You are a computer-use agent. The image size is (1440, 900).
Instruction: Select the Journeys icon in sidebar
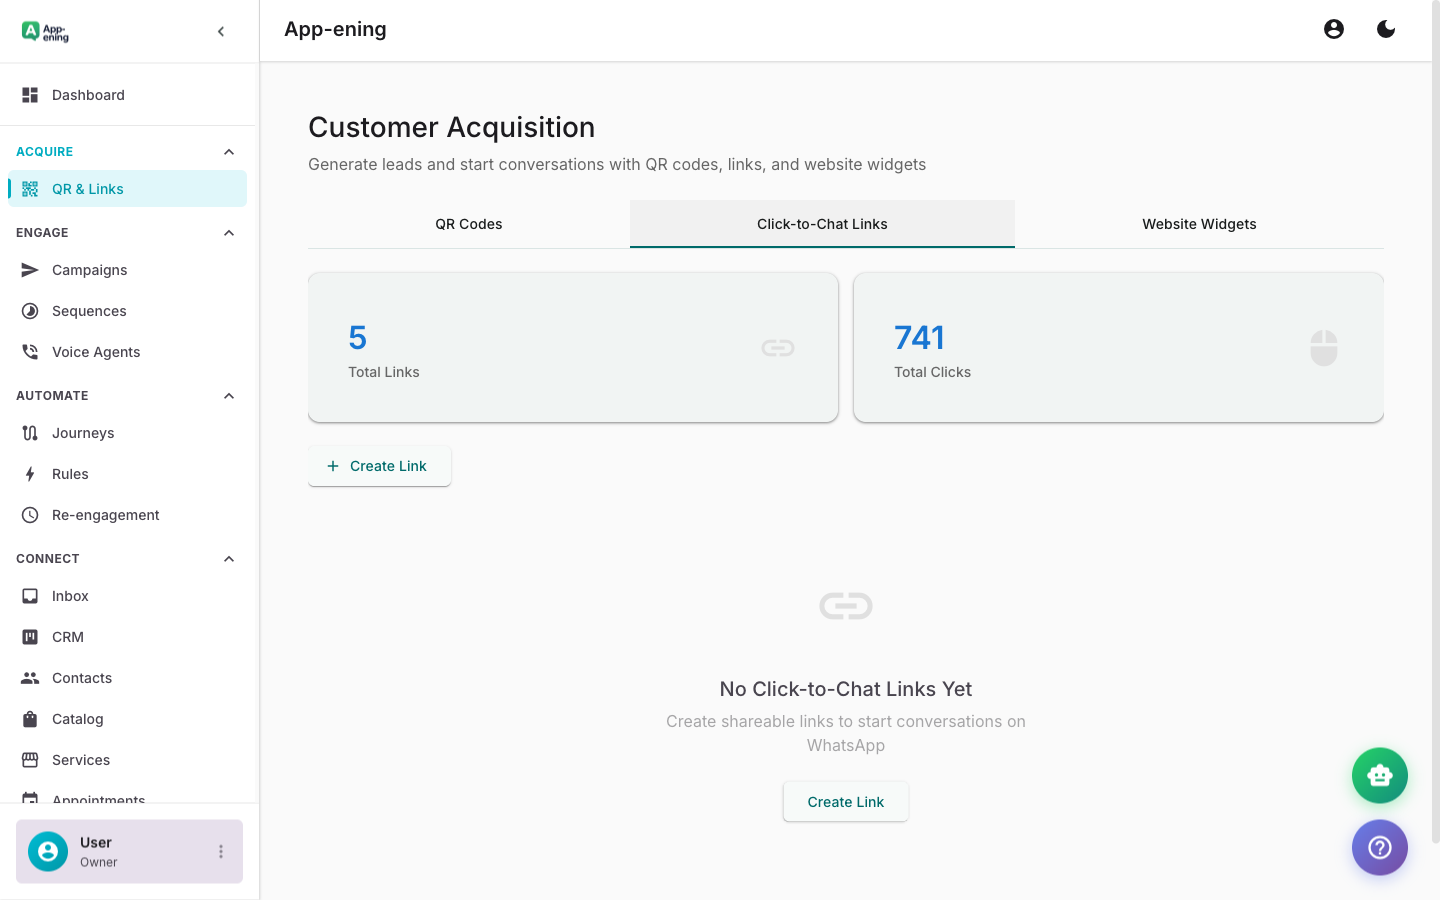tap(30, 432)
